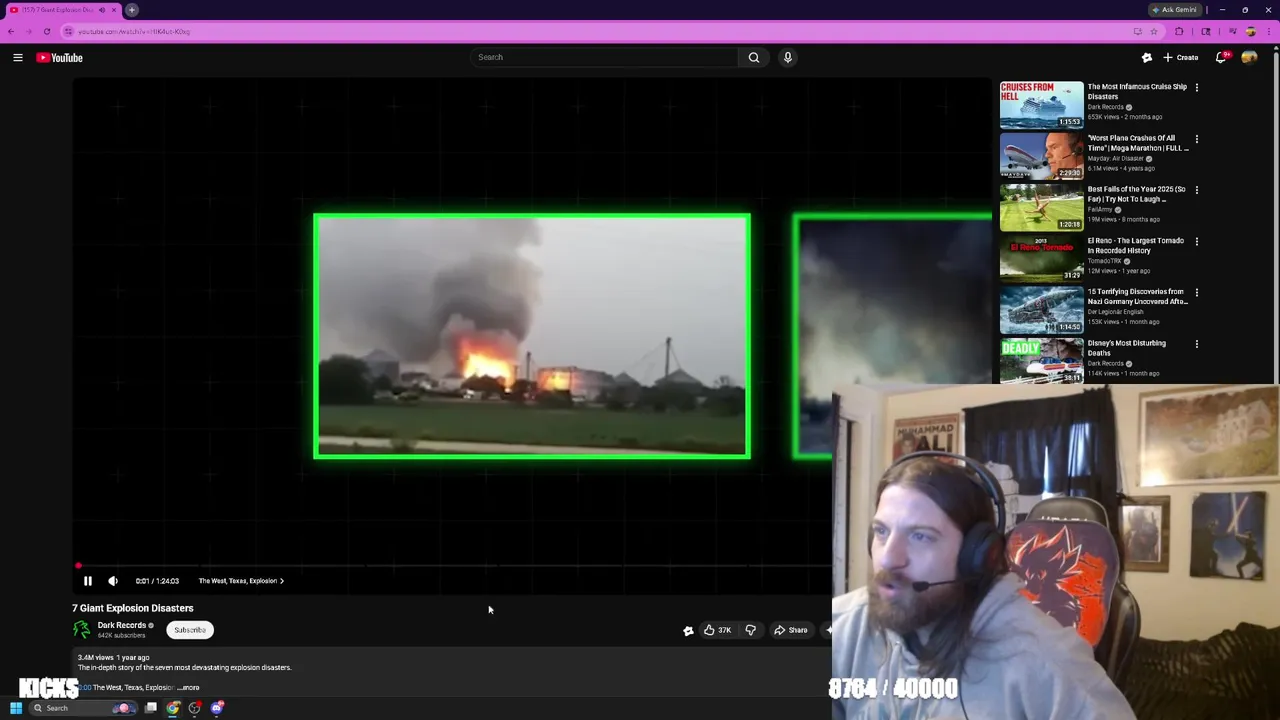Click the Dark Records channel avatar
1280x720 pixels.
[82, 629]
